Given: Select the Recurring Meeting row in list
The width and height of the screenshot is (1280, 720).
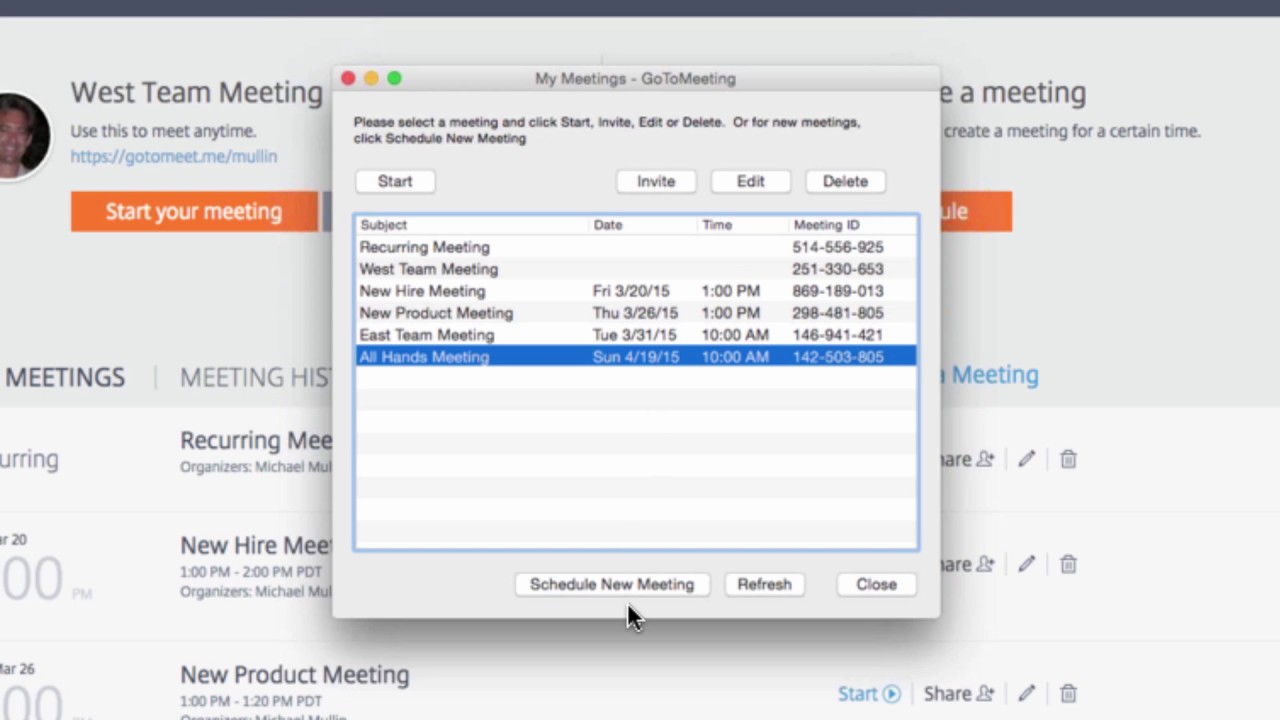Looking at the screenshot, I should click(x=636, y=247).
